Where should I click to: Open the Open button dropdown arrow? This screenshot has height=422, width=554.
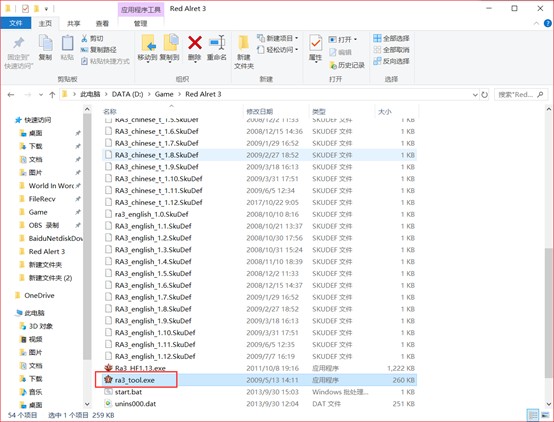click(x=355, y=39)
